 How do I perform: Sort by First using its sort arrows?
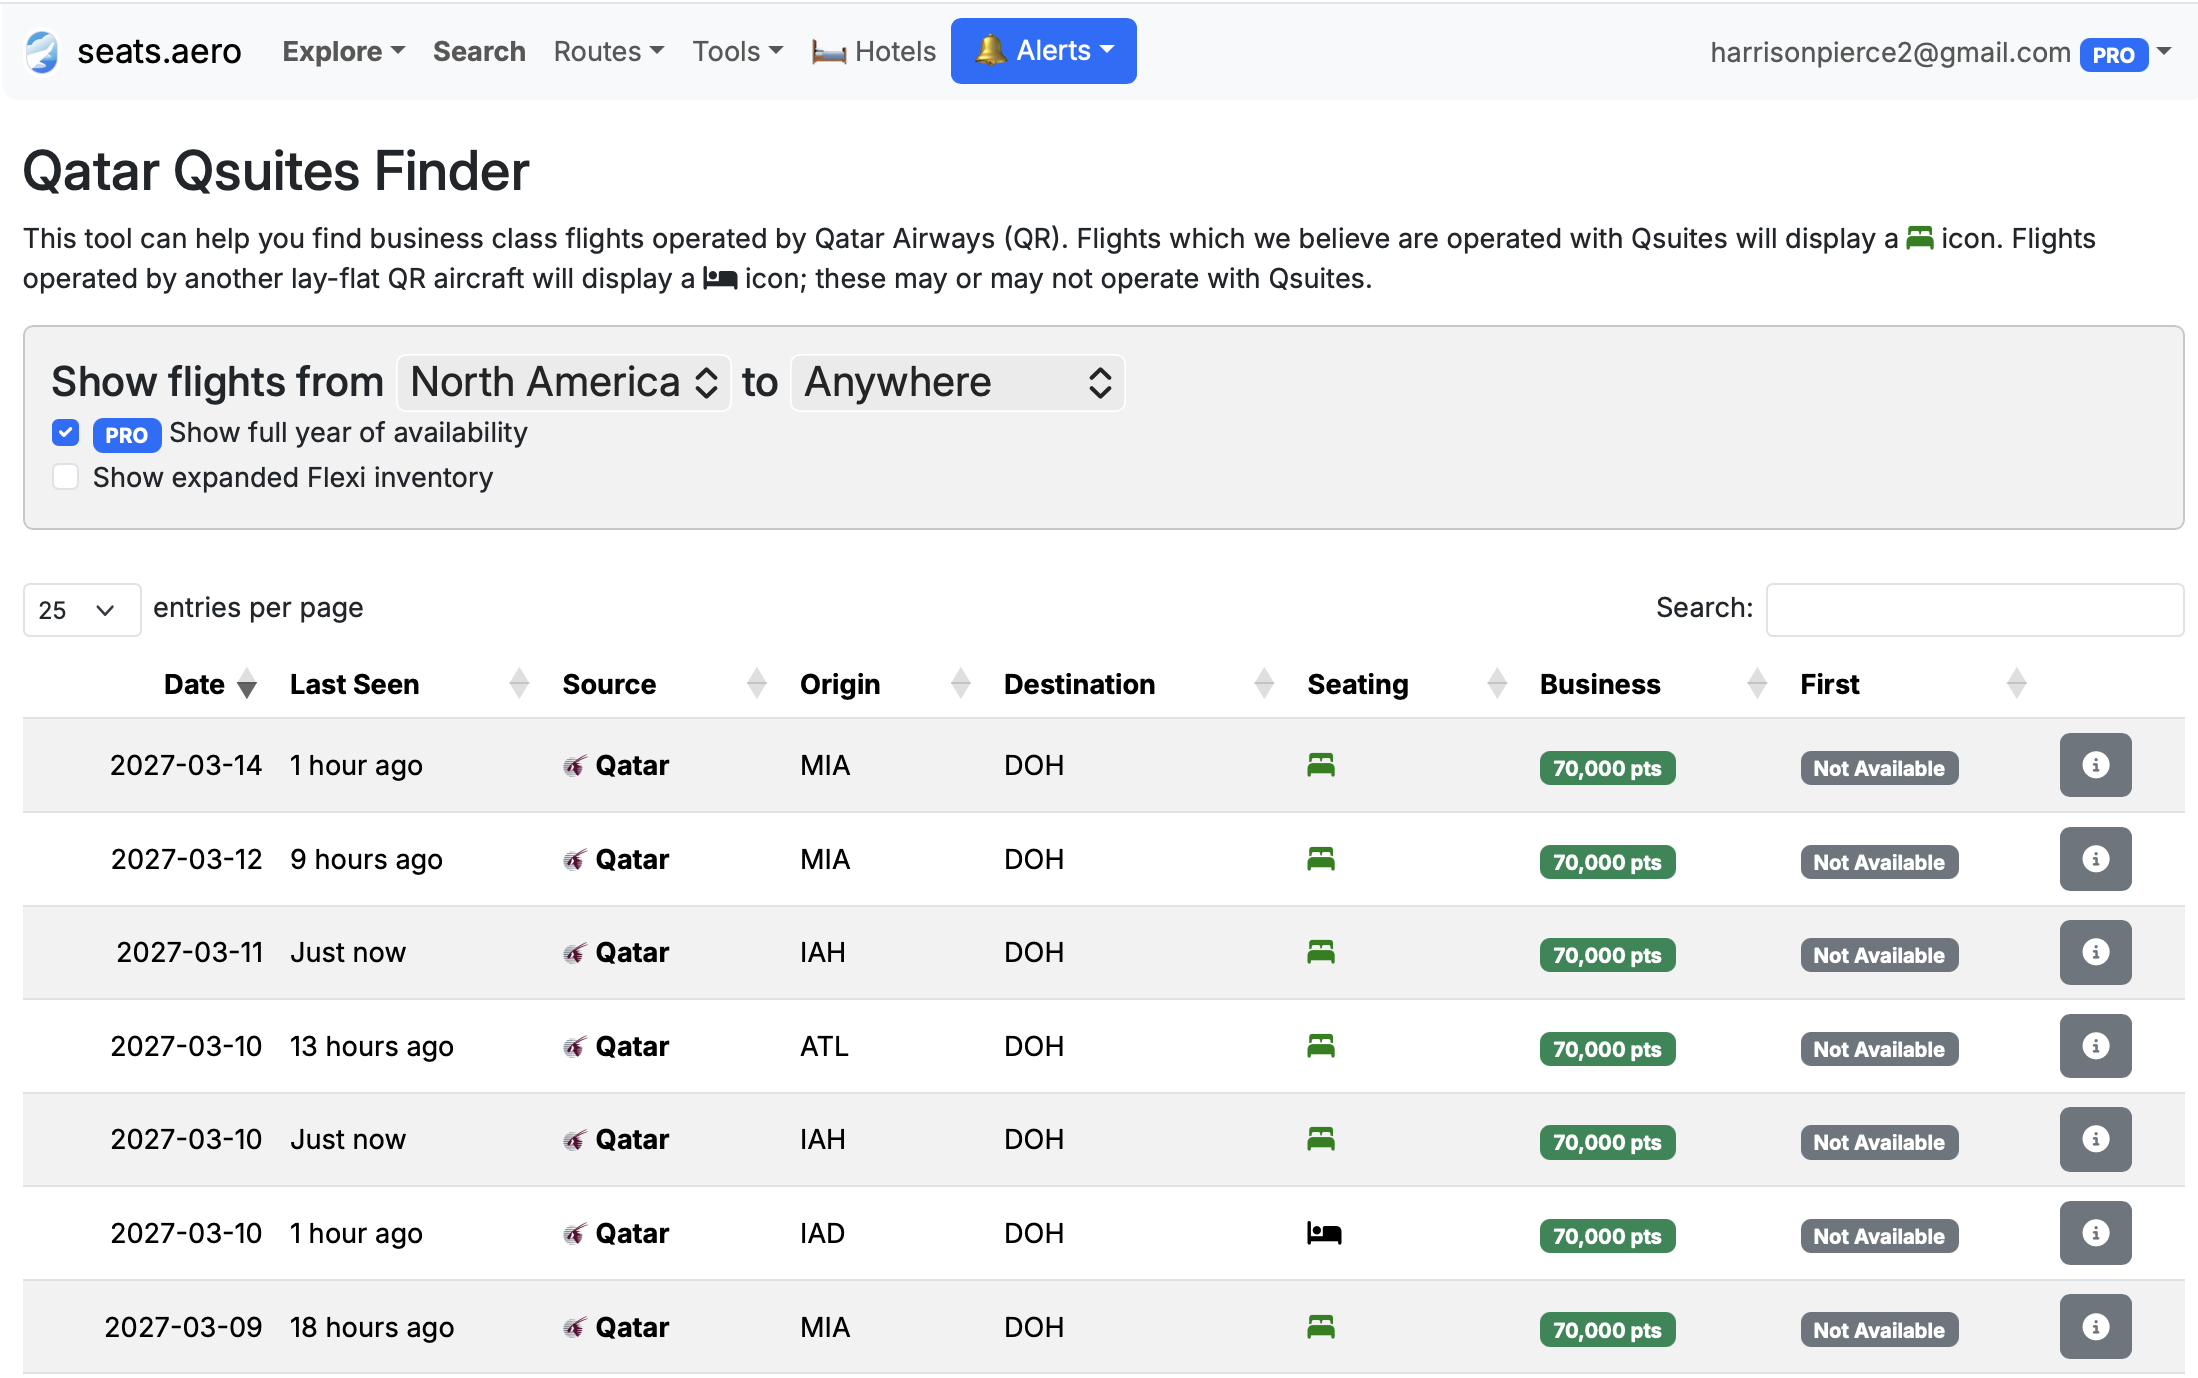2017,684
